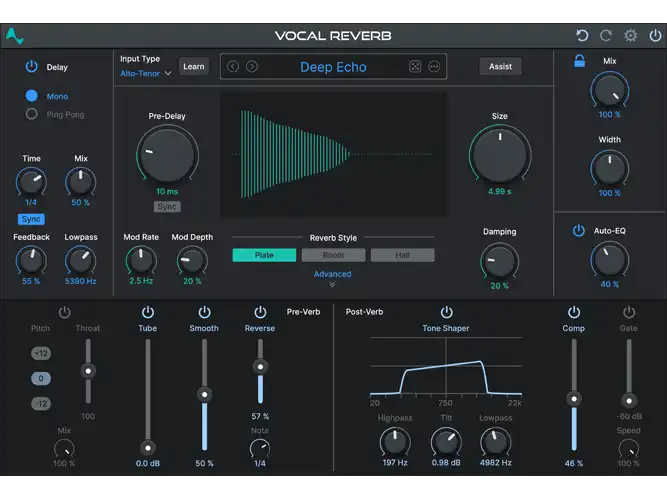Toggle the Delay power button
The height and width of the screenshot is (500, 667).
(31, 66)
